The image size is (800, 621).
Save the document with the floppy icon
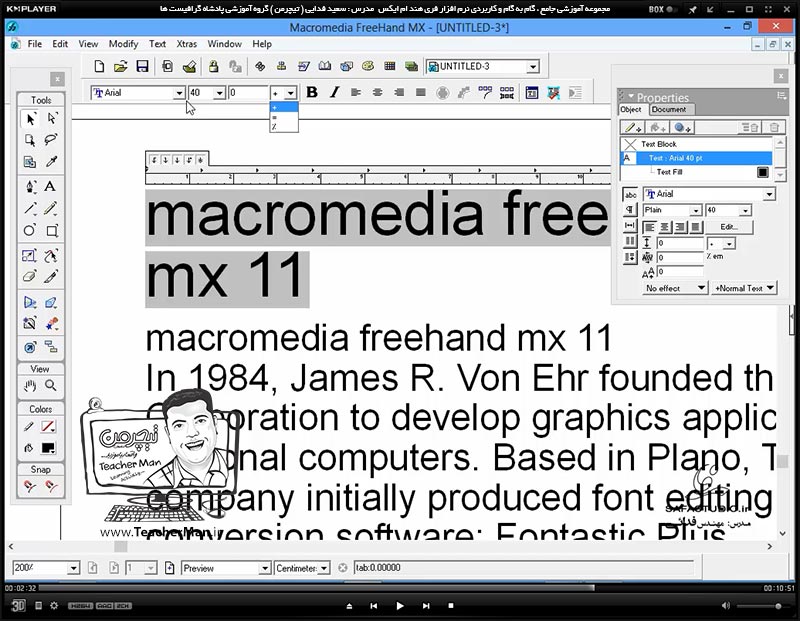pyautogui.click(x=142, y=66)
